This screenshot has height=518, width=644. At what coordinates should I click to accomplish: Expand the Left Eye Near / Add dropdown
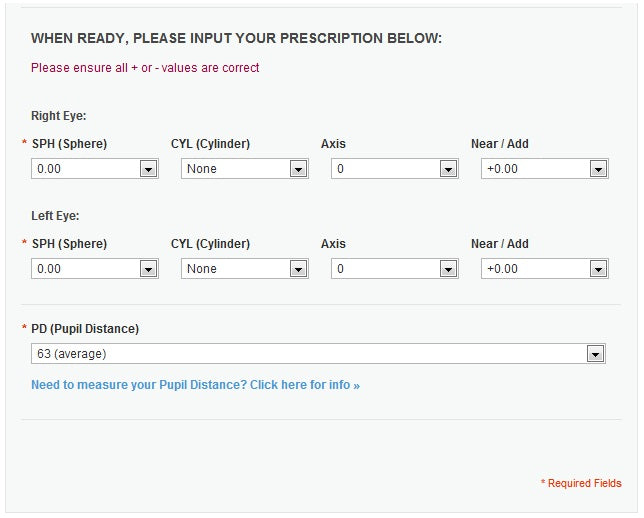(544, 269)
